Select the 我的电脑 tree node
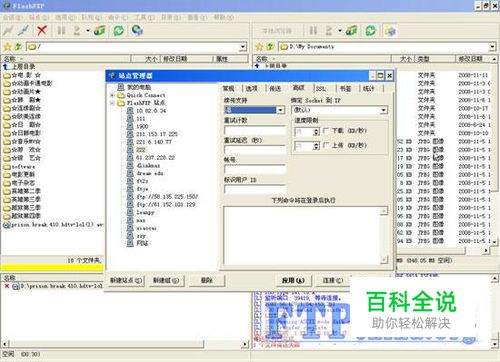500x362 pixels. 139,87
